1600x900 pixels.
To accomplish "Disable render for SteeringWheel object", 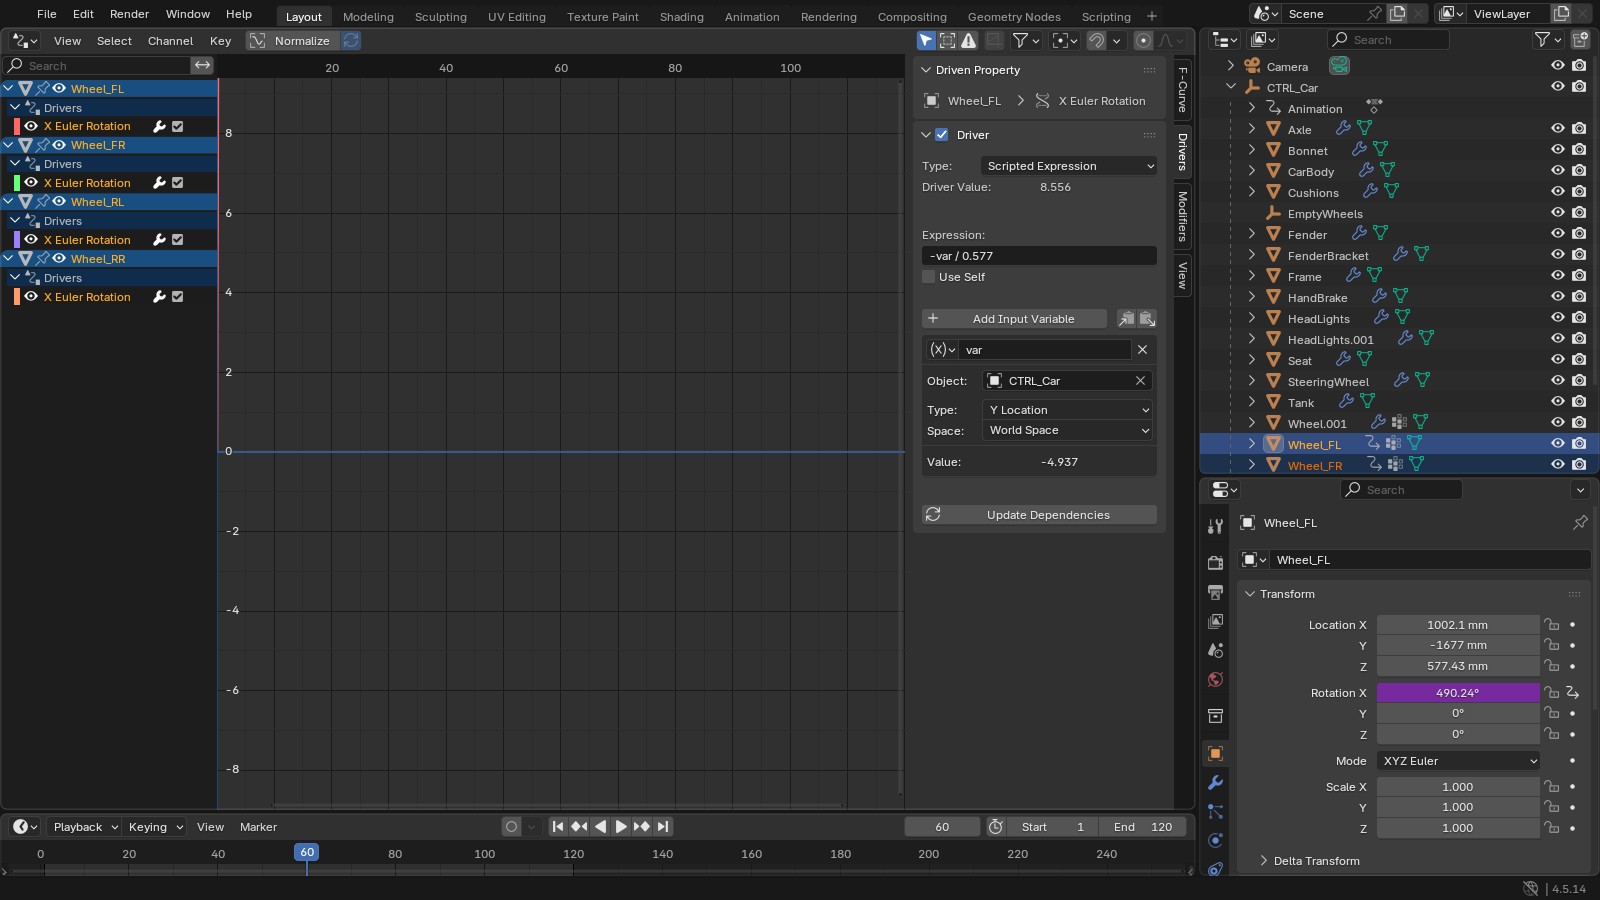I will tap(1579, 381).
